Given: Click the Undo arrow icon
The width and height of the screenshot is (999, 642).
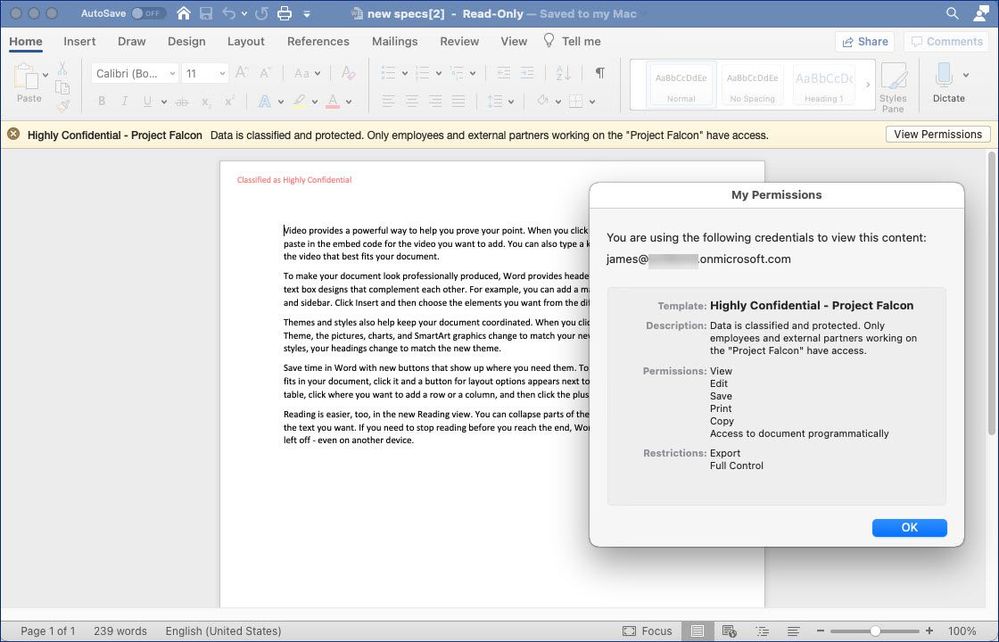Looking at the screenshot, I should tap(229, 13).
